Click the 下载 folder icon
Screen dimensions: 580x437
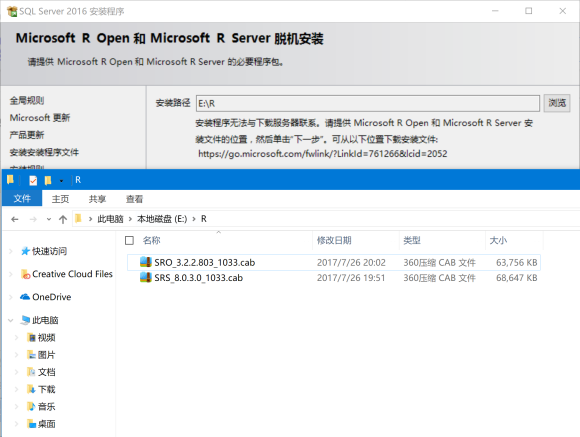point(32,389)
